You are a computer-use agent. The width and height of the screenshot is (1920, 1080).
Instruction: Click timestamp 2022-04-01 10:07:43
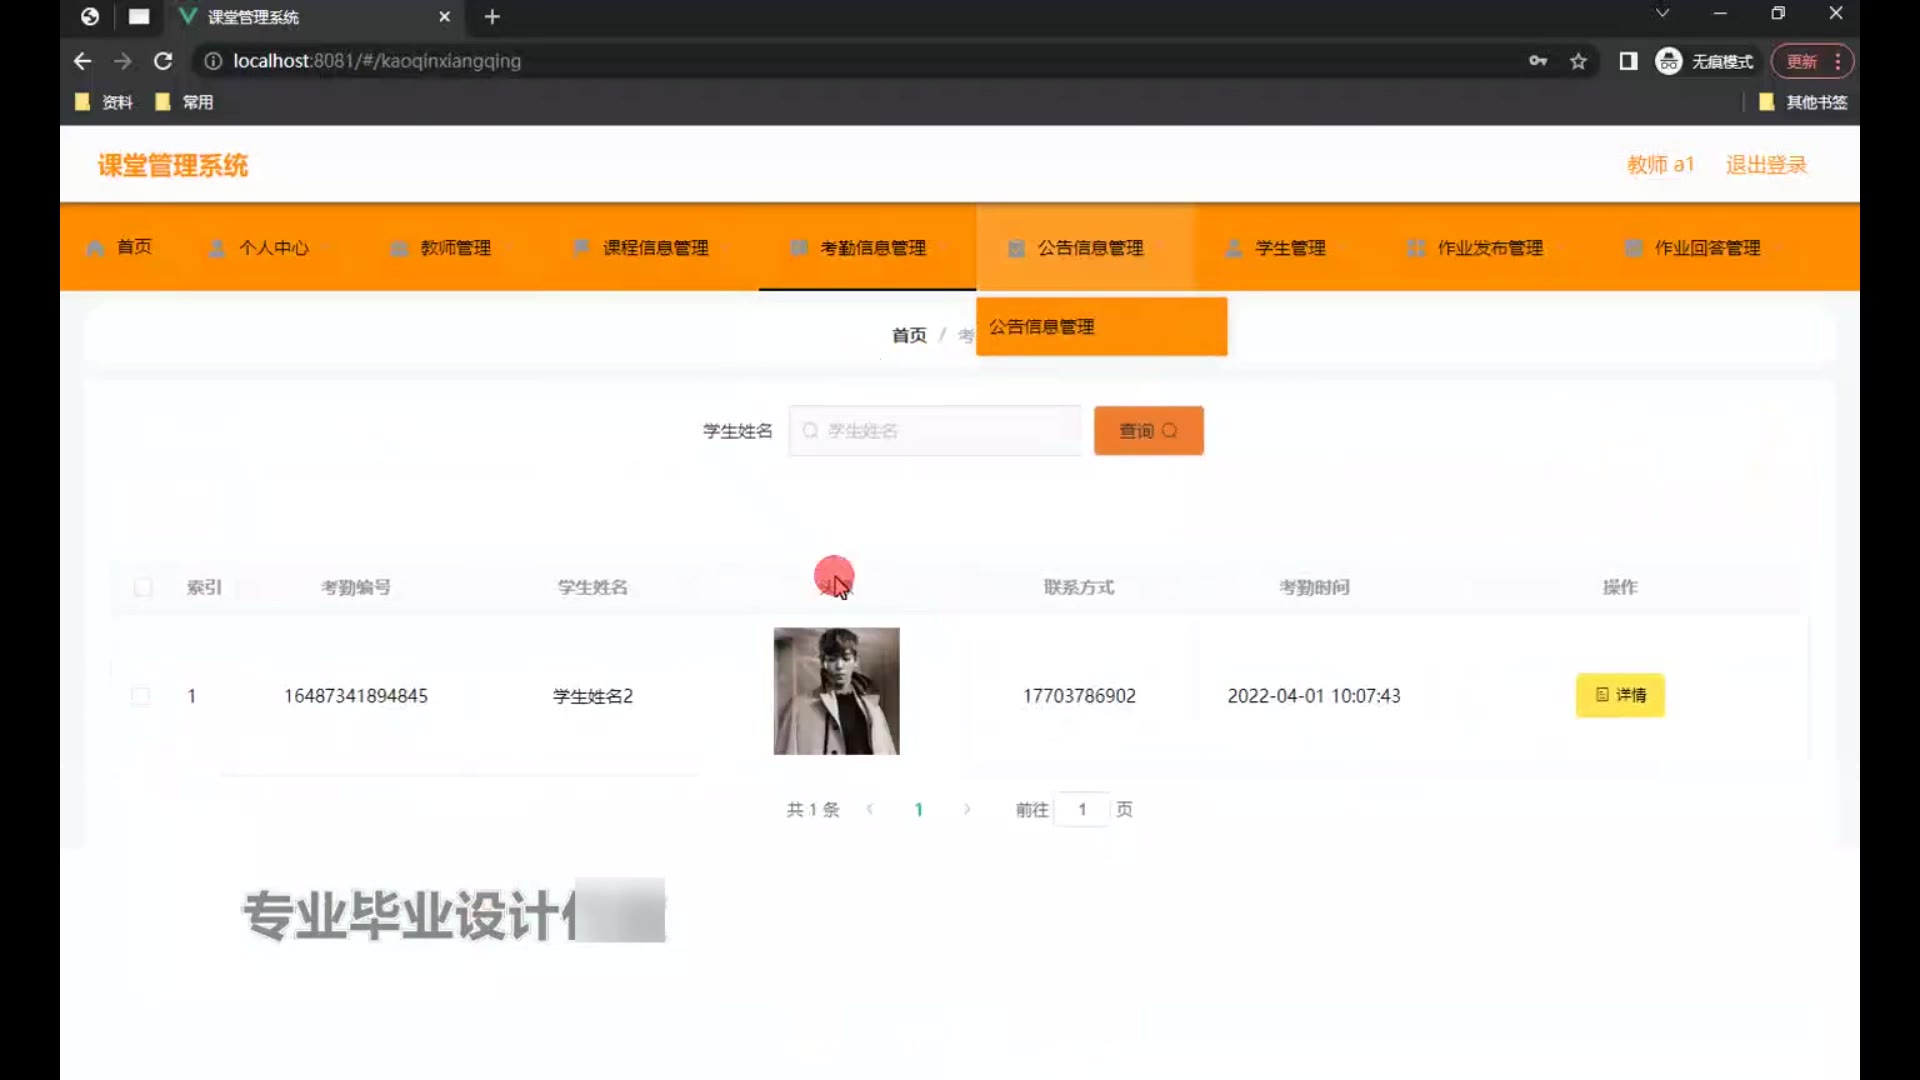click(1314, 696)
